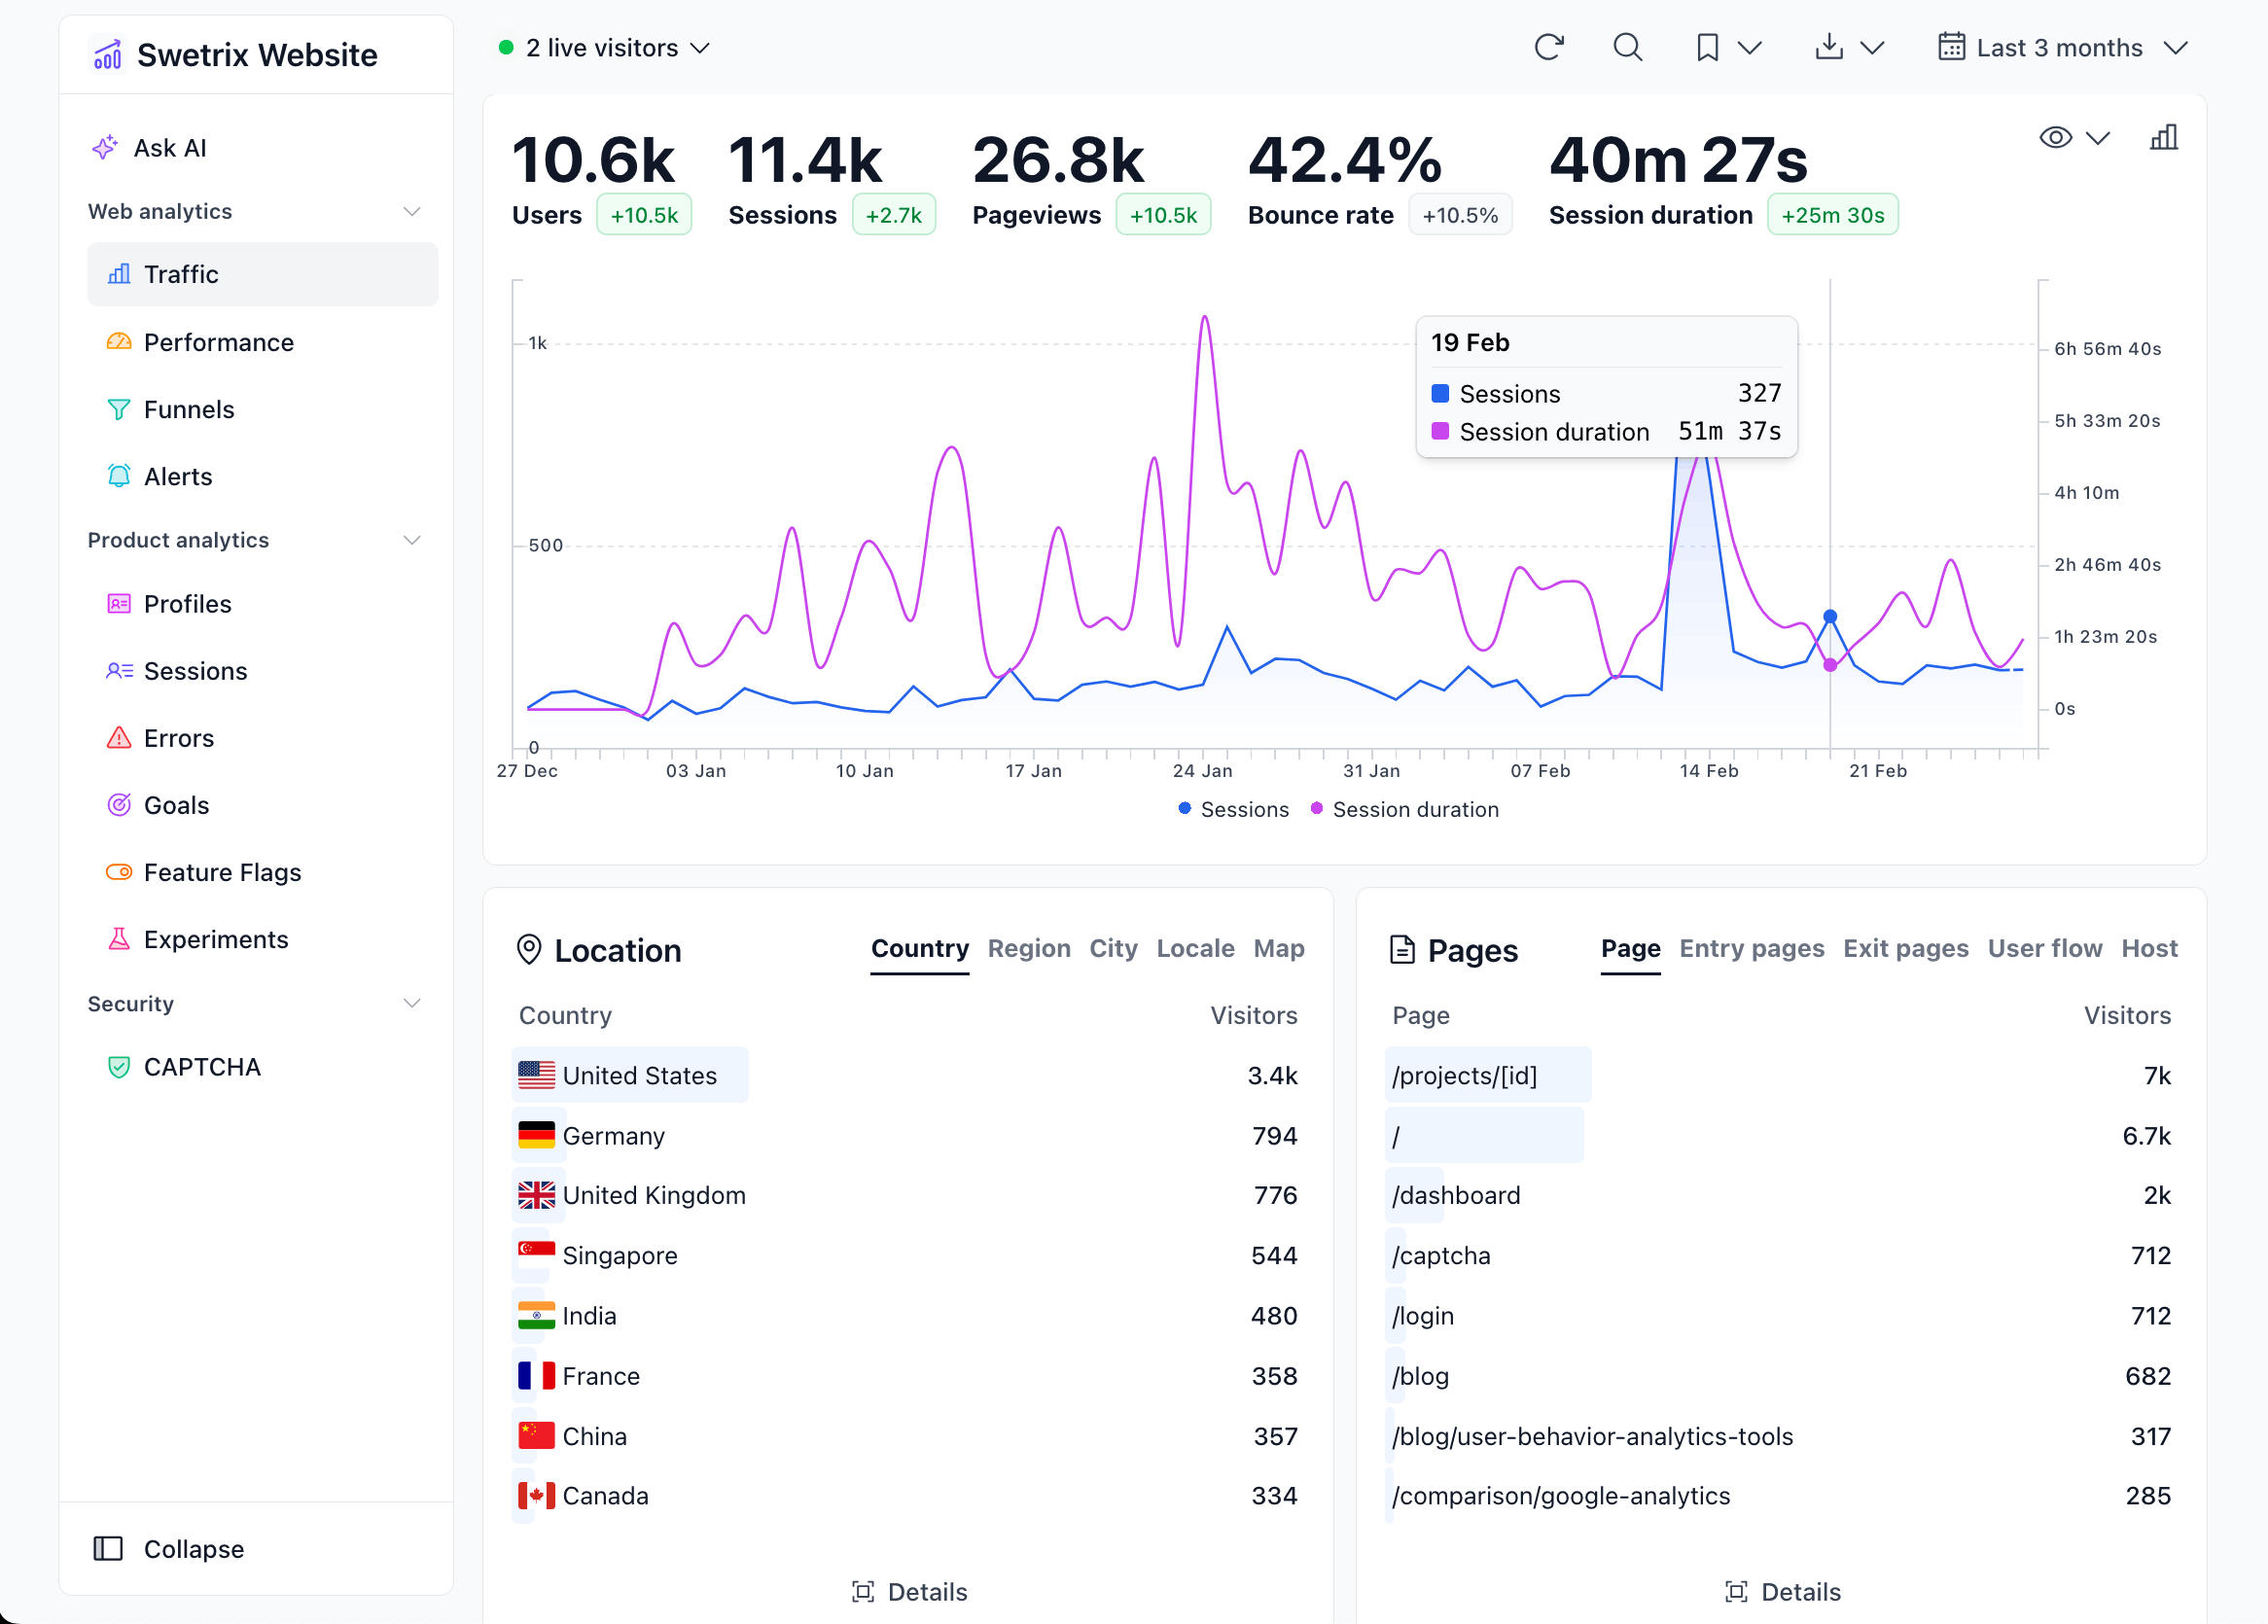Open Alerts bell item
Screen dimensions: 2268x1624
pyautogui.click(x=263, y=476)
